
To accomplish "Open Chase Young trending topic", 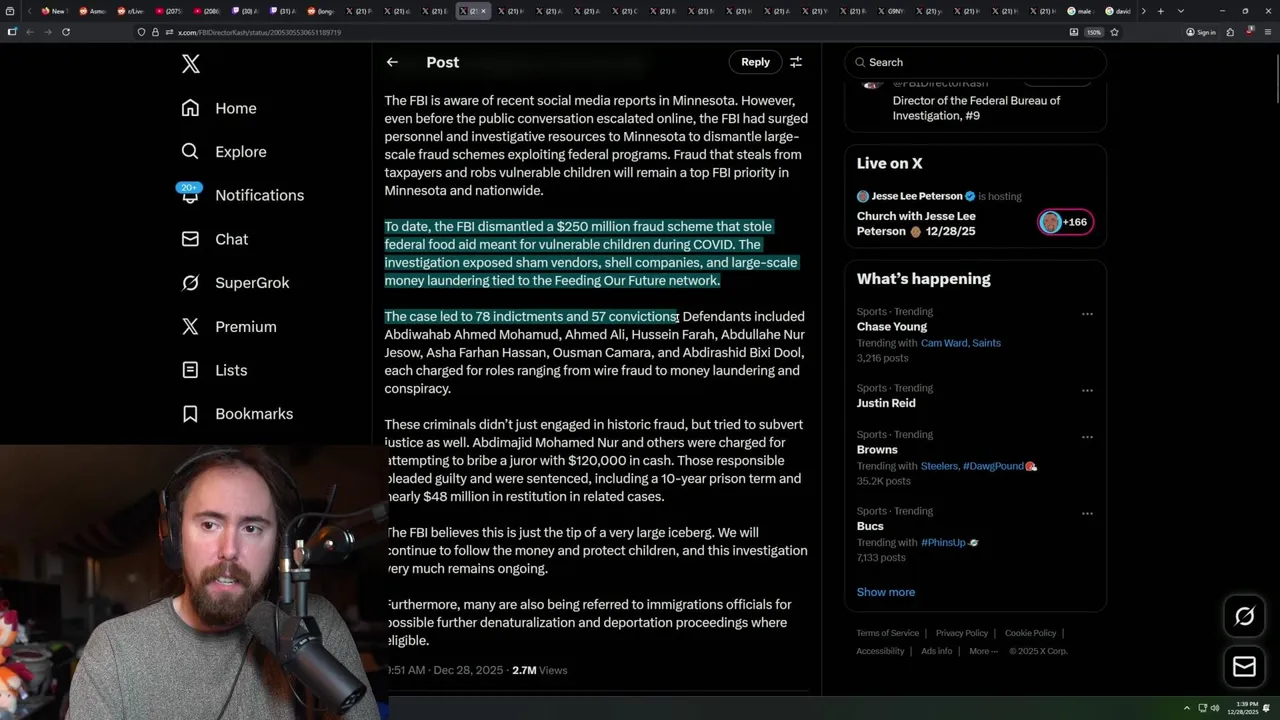I will coord(892,327).
